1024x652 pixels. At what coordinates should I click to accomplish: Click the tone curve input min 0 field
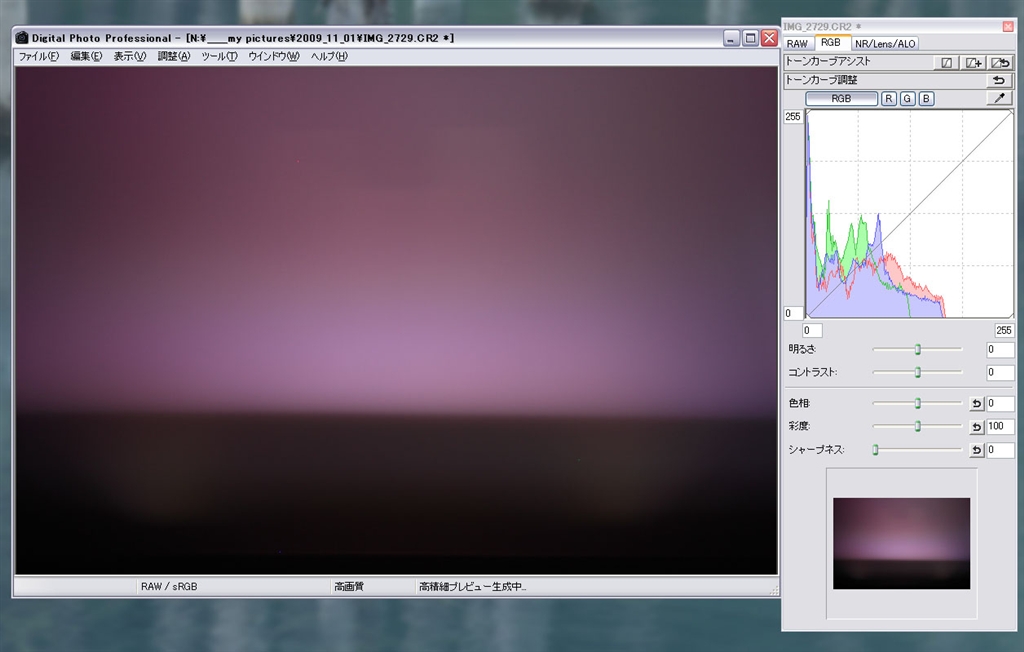click(x=812, y=331)
